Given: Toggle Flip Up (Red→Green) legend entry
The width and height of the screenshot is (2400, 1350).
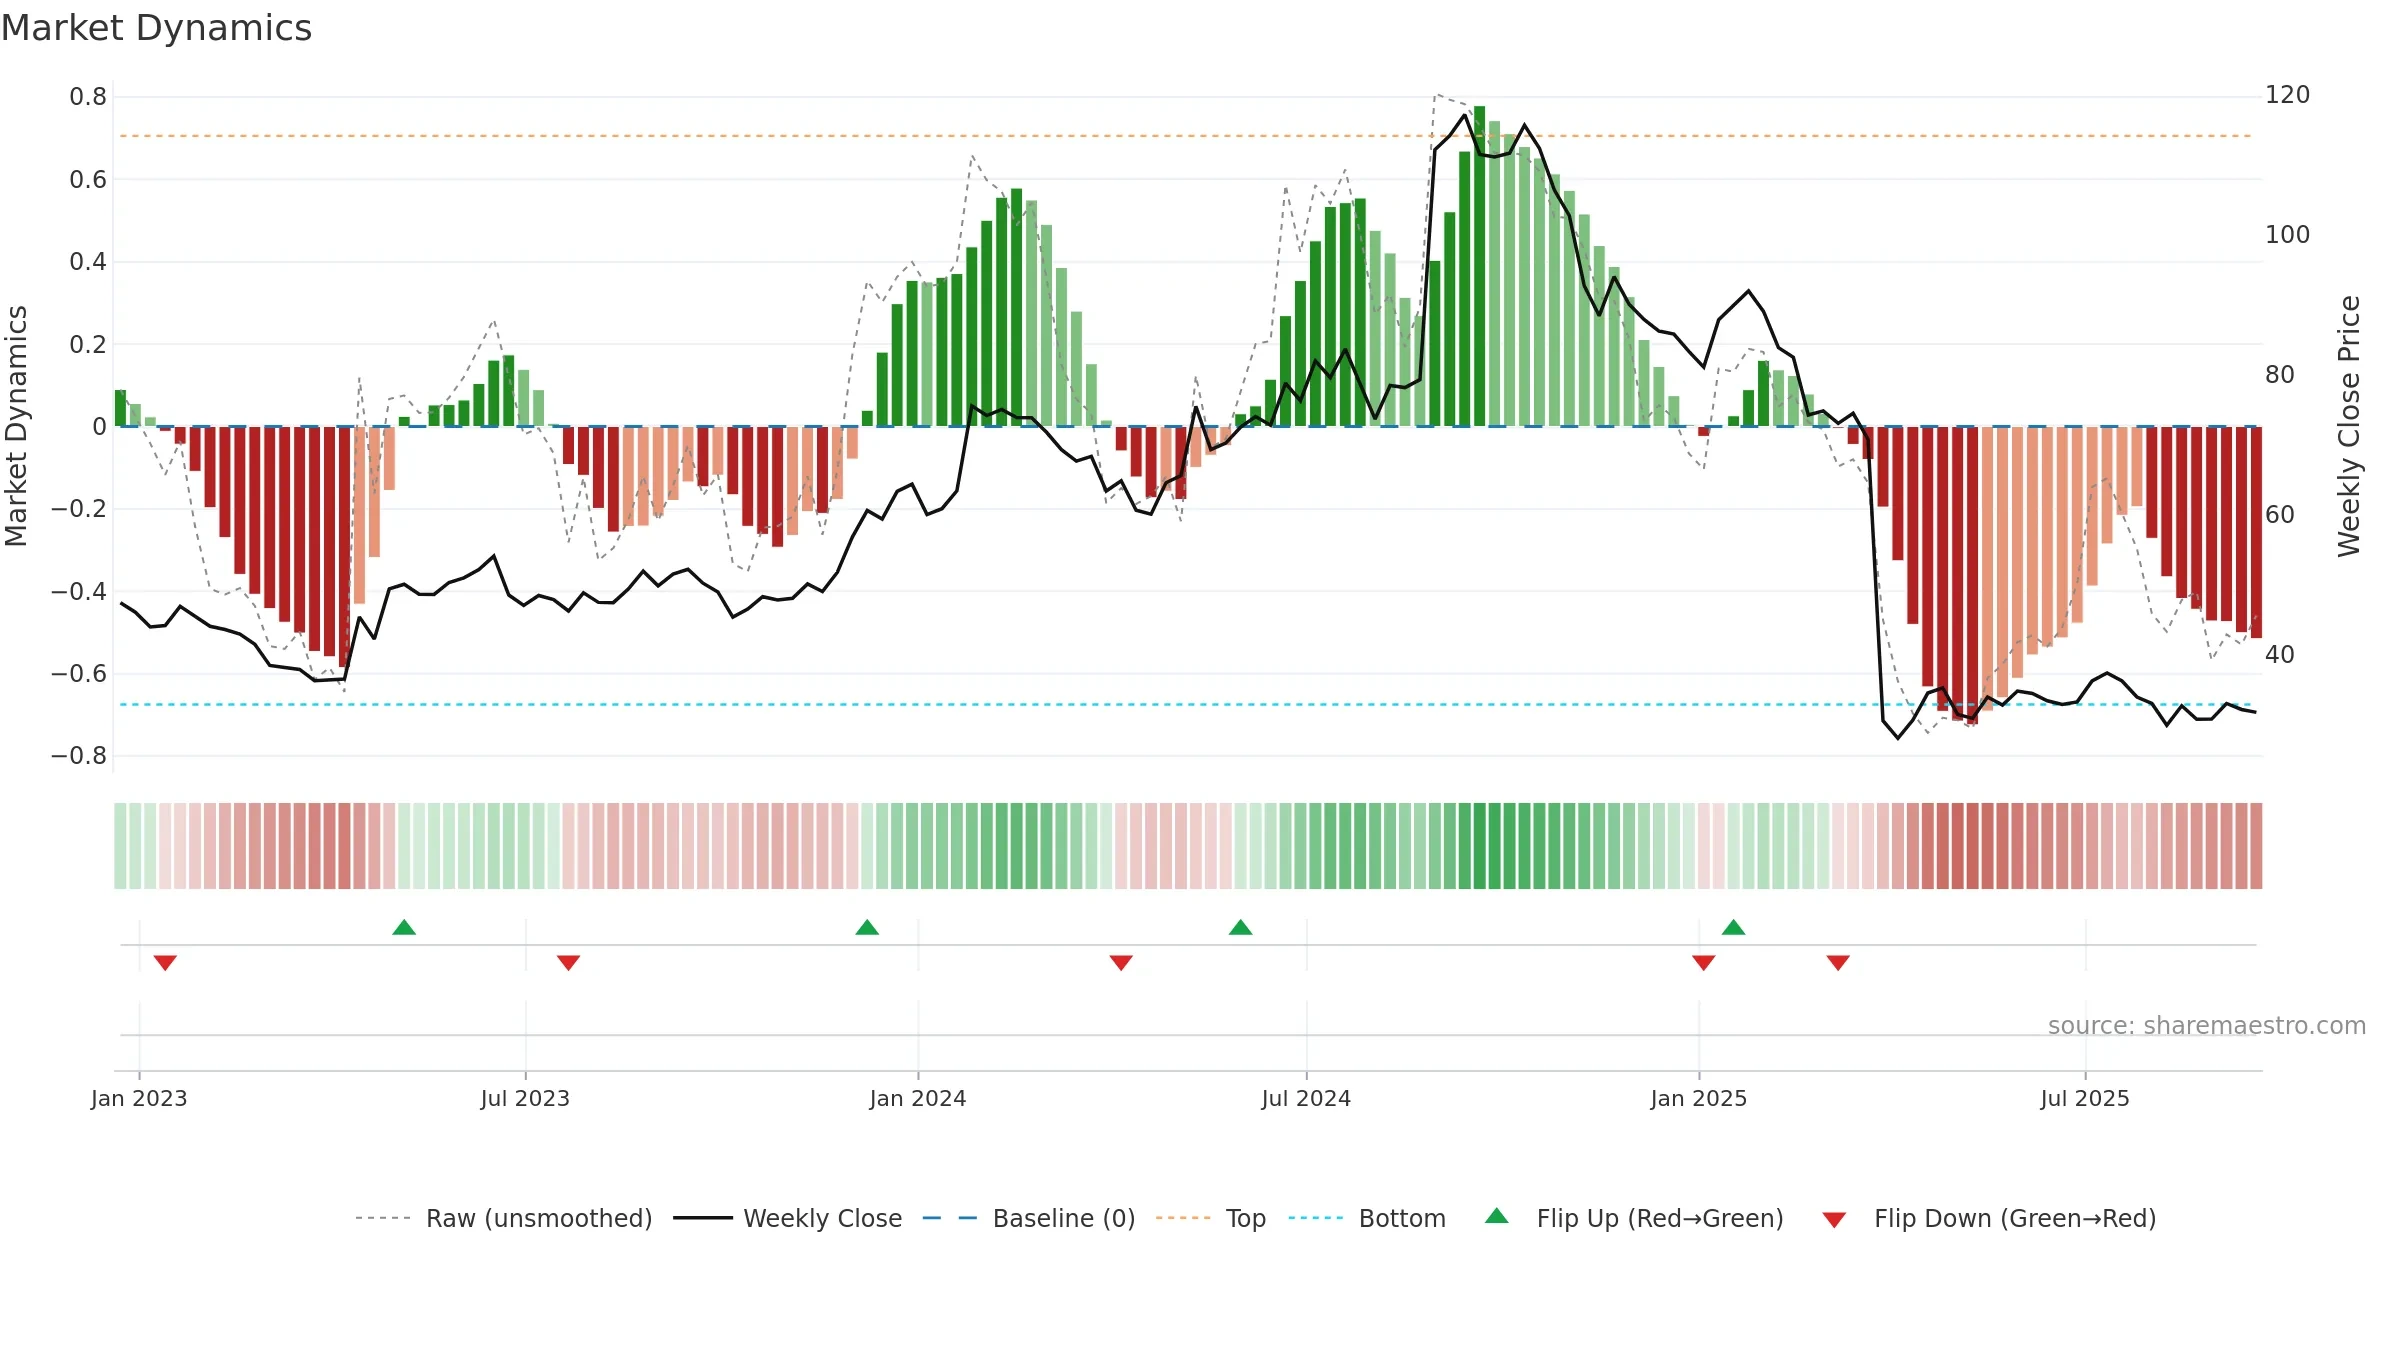Looking at the screenshot, I should coord(1634,1218).
